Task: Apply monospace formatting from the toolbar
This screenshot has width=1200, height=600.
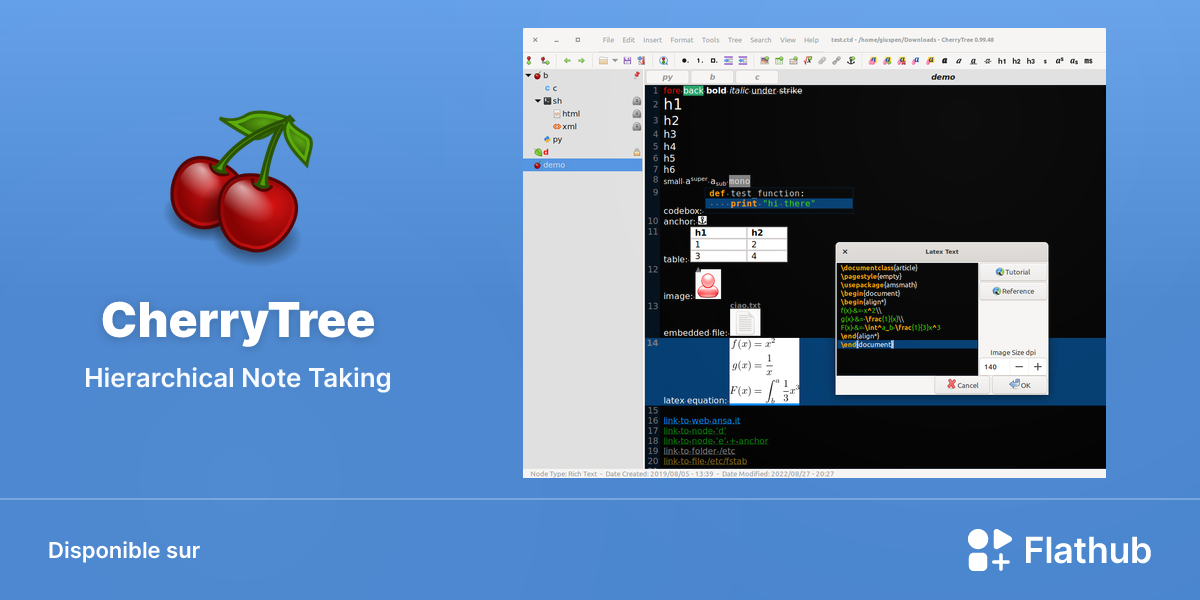Action: pyautogui.click(x=1088, y=60)
